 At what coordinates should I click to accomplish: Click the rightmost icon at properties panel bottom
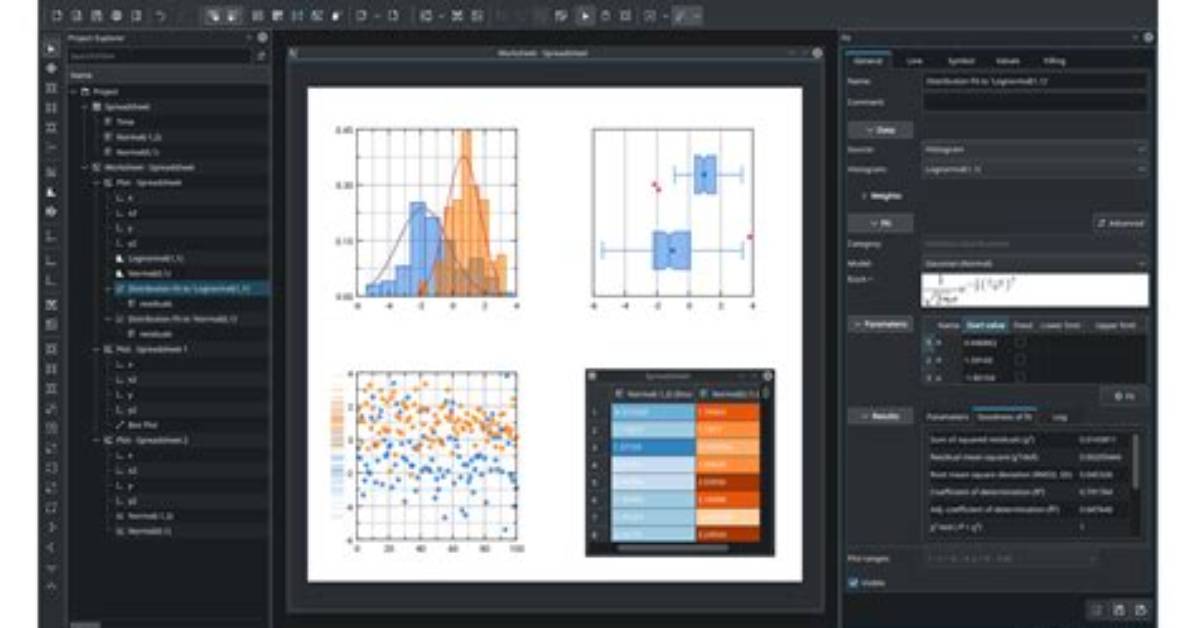1140,610
